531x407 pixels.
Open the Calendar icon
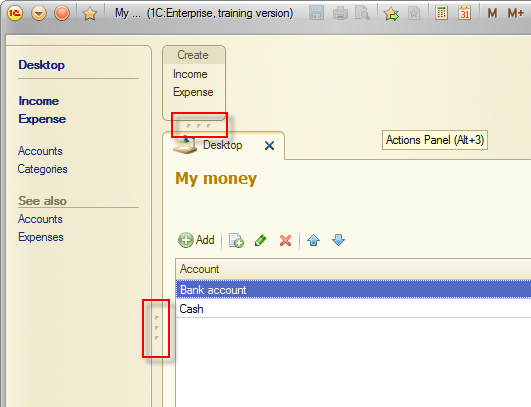(x=465, y=13)
